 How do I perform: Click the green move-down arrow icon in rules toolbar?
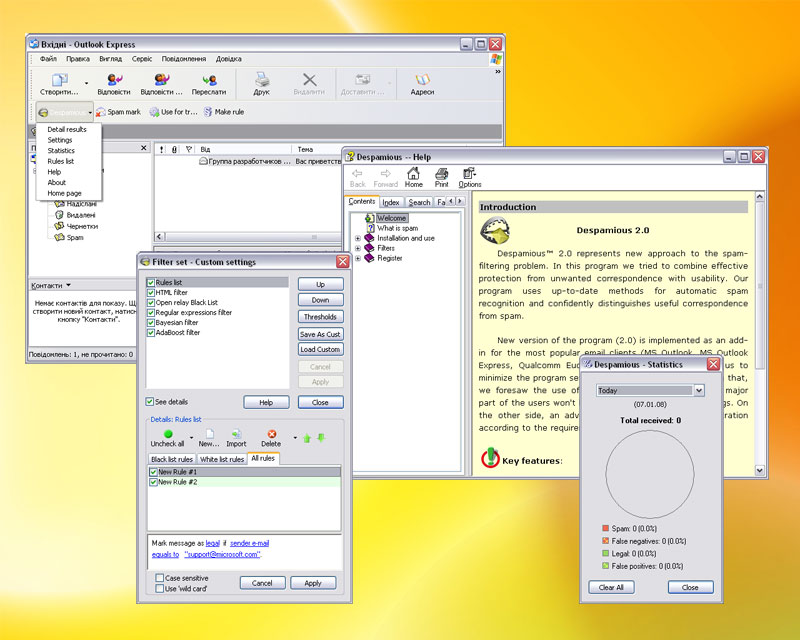click(x=321, y=437)
